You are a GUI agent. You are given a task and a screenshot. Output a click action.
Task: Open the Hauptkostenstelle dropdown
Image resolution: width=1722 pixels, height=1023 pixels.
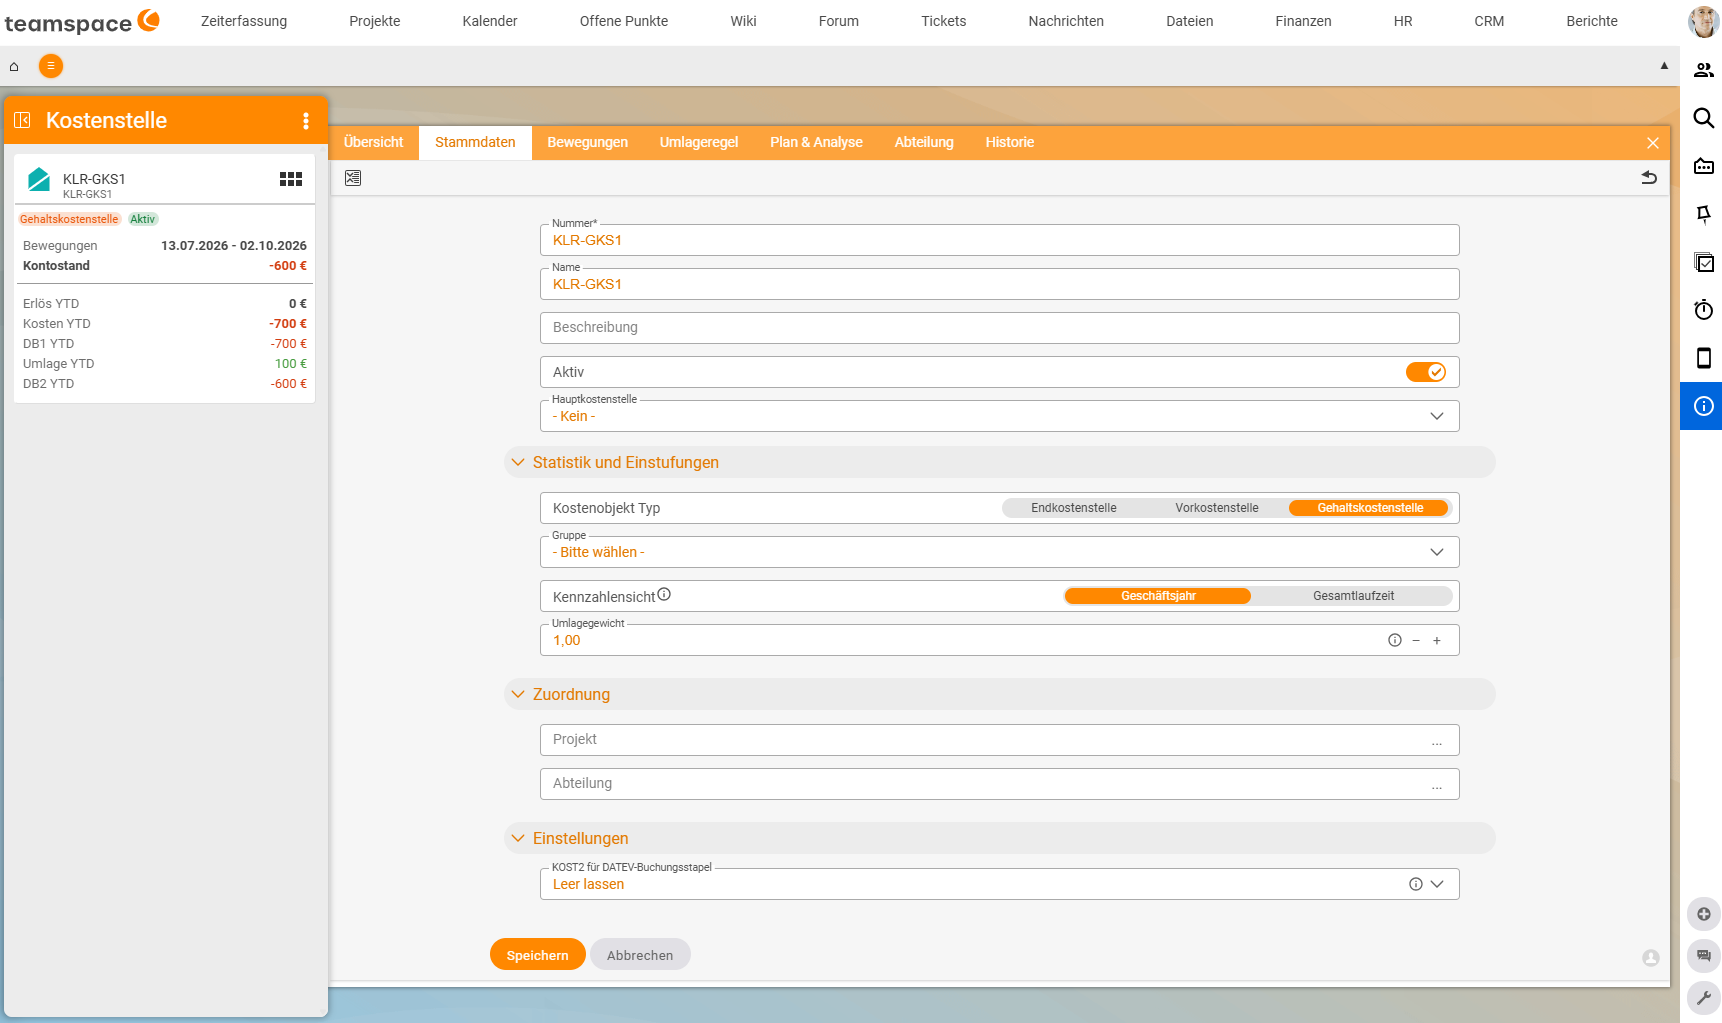(1000, 416)
